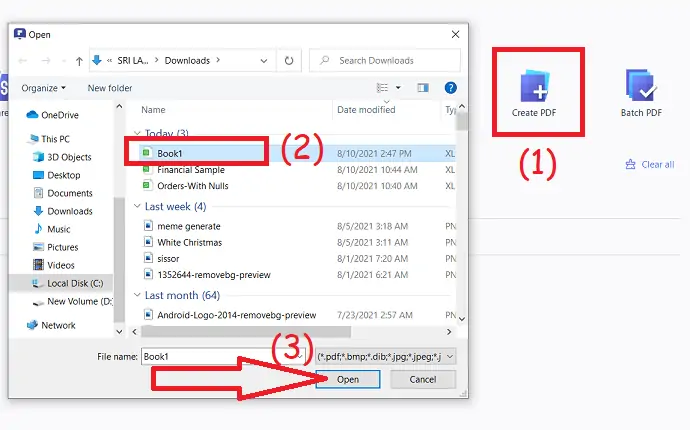Click the help question mark icon
690x430 pixels.
click(450, 88)
